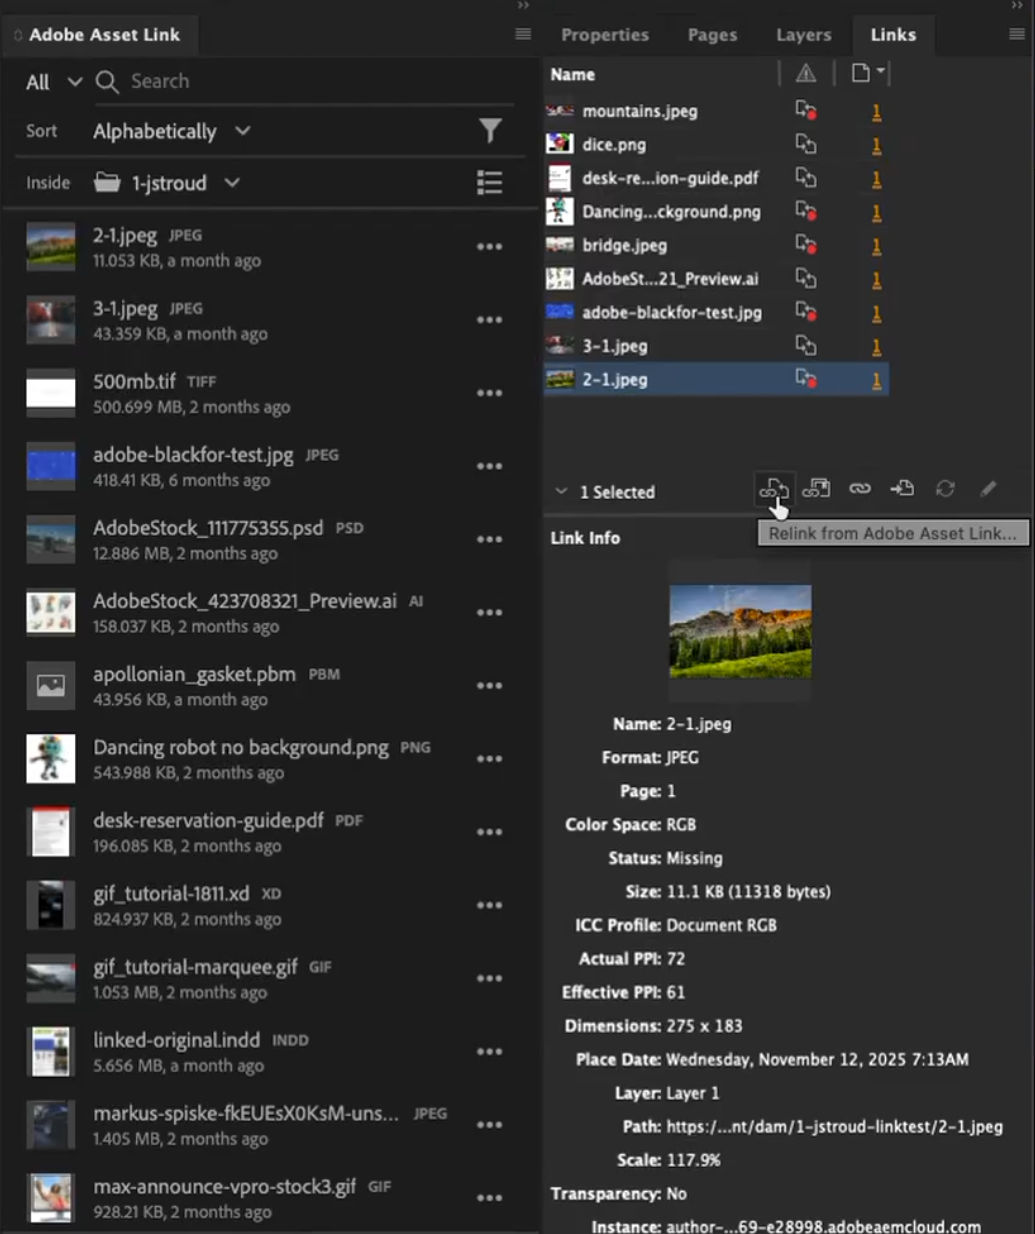1035x1234 pixels.
Task: Click the filter funnel icon
Action: [490, 131]
